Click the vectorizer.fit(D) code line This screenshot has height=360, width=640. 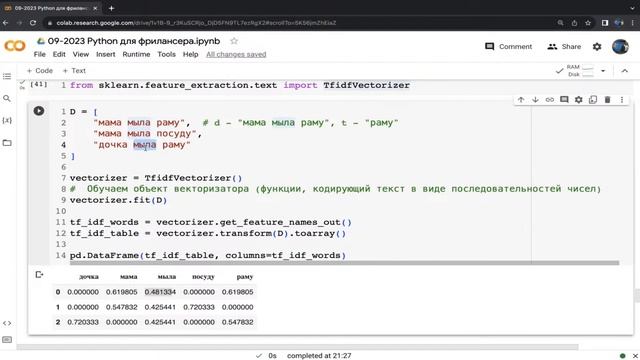tap(118, 200)
